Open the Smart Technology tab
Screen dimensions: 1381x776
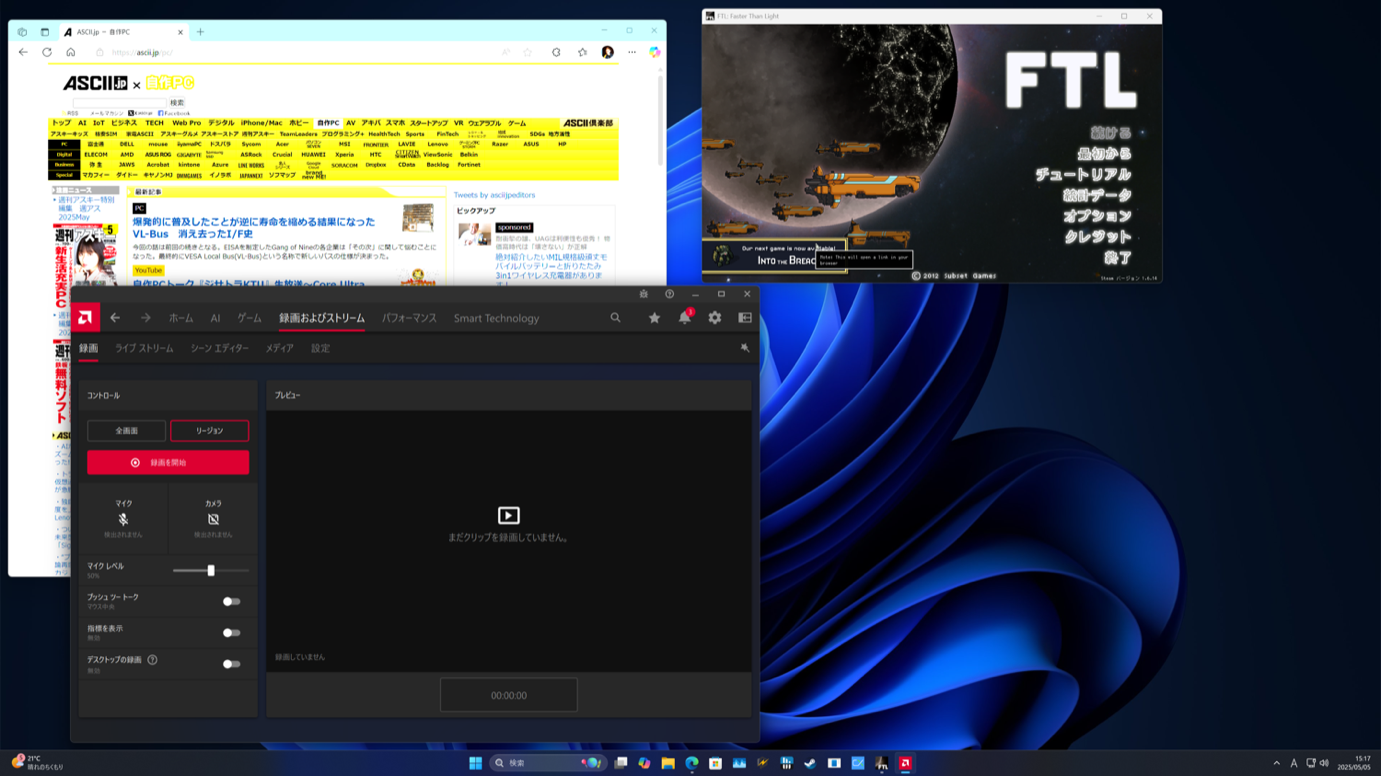pyautogui.click(x=496, y=318)
